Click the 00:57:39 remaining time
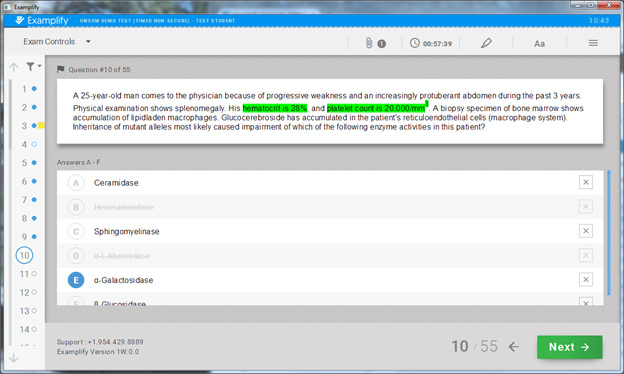Viewport: 624px width, 374px height. pyautogui.click(x=437, y=44)
